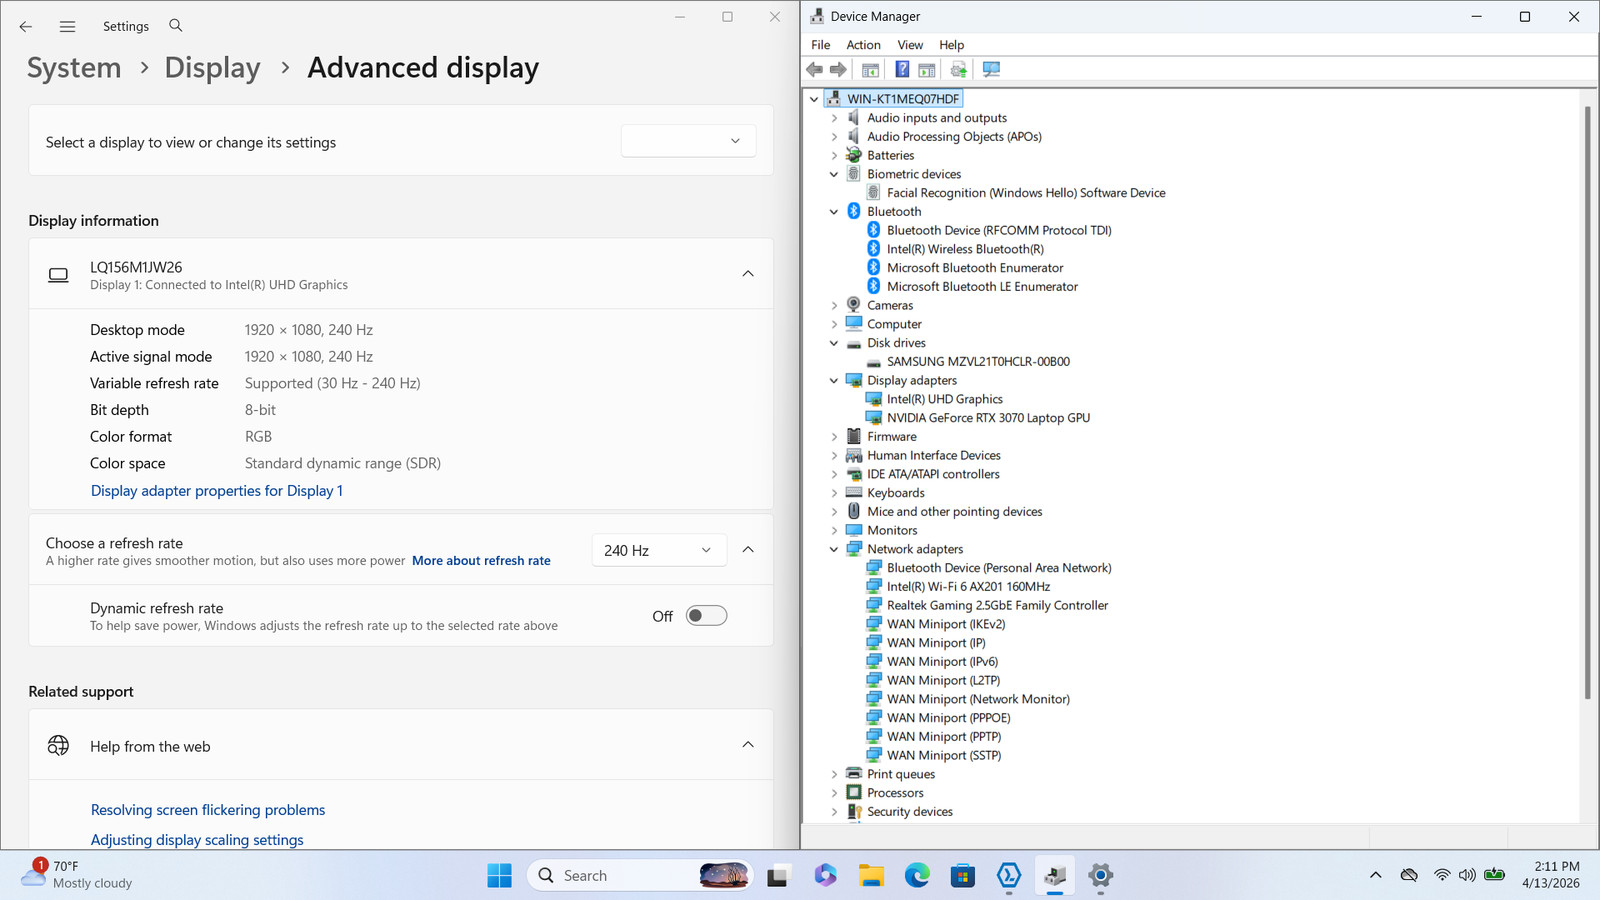This screenshot has width=1600, height=900.
Task: Click the taskbar Search box
Action: 640,876
